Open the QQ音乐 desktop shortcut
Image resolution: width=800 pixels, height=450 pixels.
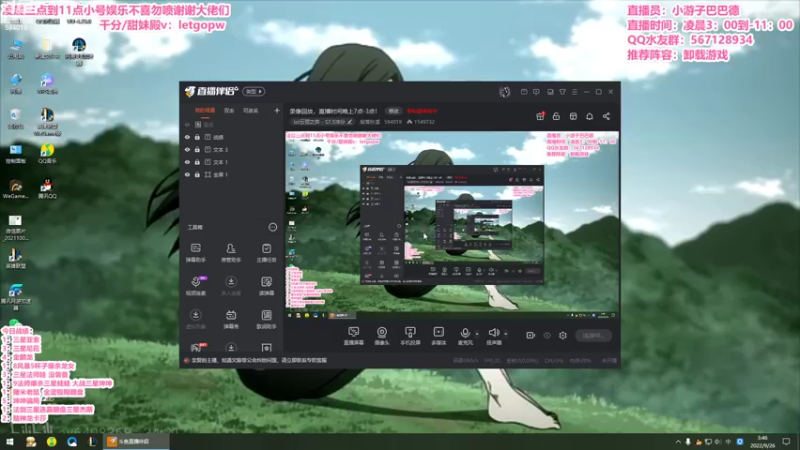47,153
